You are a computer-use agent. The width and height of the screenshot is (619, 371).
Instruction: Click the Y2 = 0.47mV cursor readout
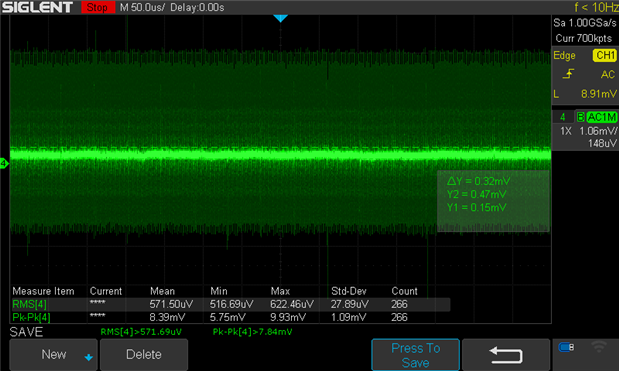pyautogui.click(x=476, y=194)
